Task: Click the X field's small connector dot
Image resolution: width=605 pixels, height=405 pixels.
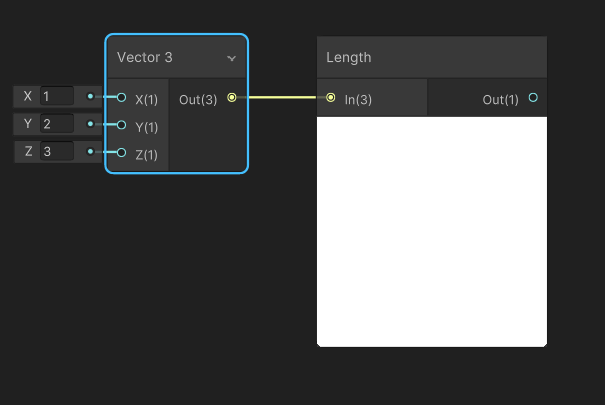Action: [x=90, y=96]
